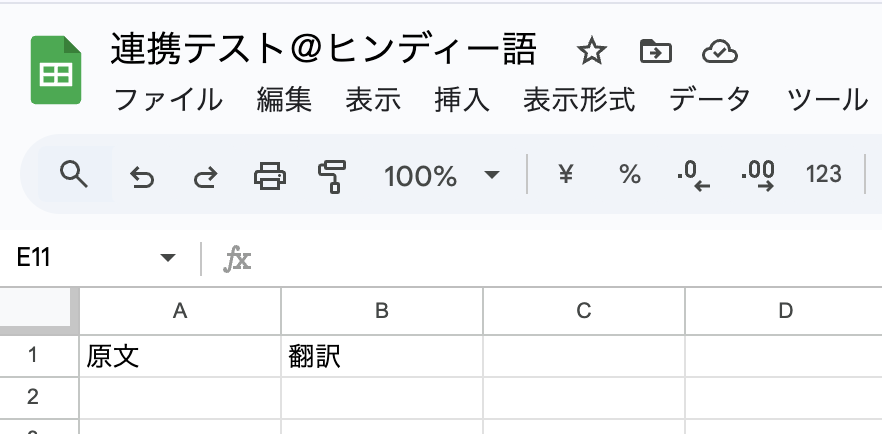
Task: Increase decimal places
Action: point(758,176)
